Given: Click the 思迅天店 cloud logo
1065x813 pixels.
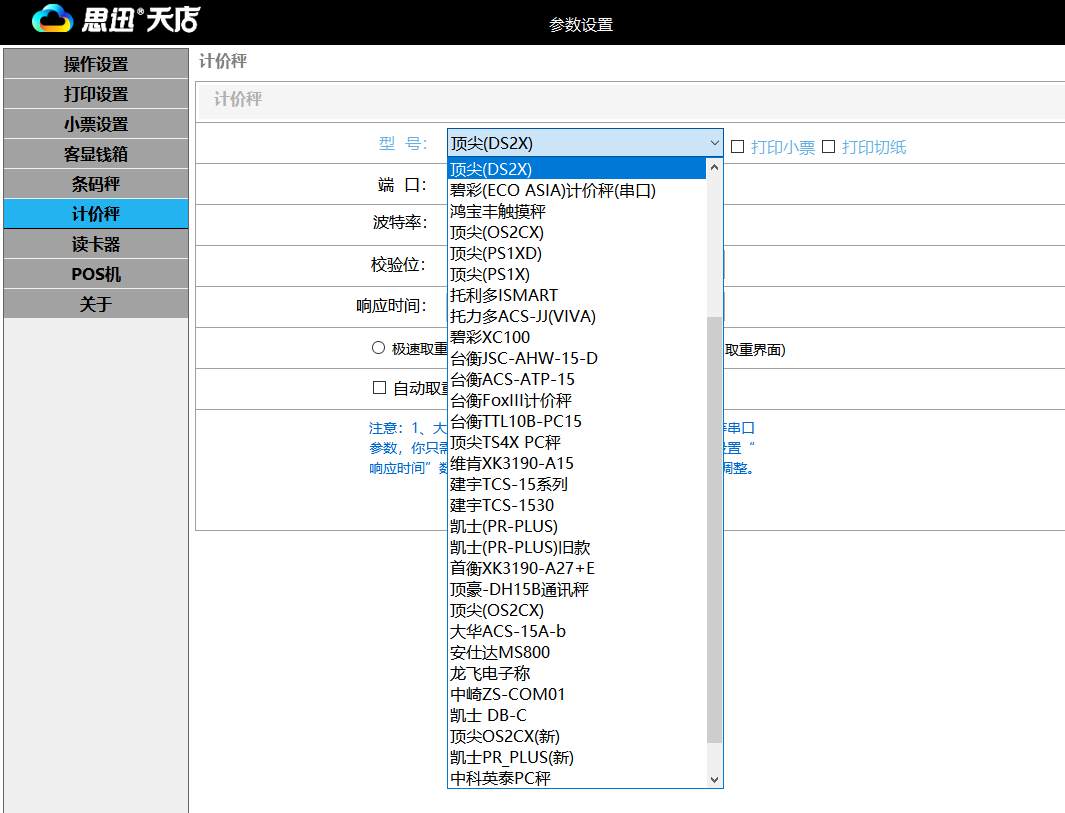Looking at the screenshot, I should [x=116, y=19].
